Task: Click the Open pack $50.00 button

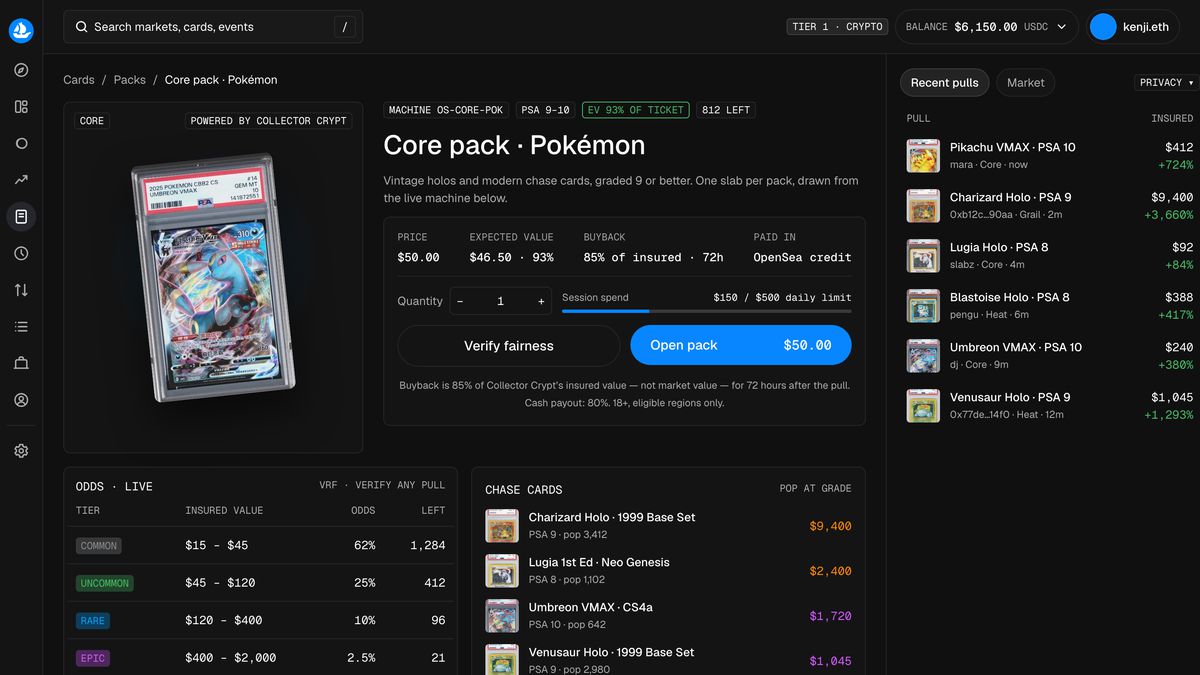Action: (741, 345)
